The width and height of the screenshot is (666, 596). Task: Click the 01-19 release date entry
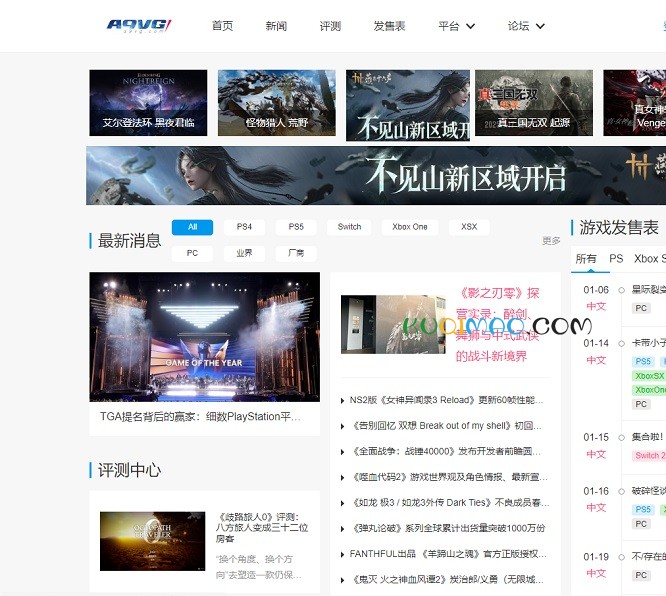point(596,557)
